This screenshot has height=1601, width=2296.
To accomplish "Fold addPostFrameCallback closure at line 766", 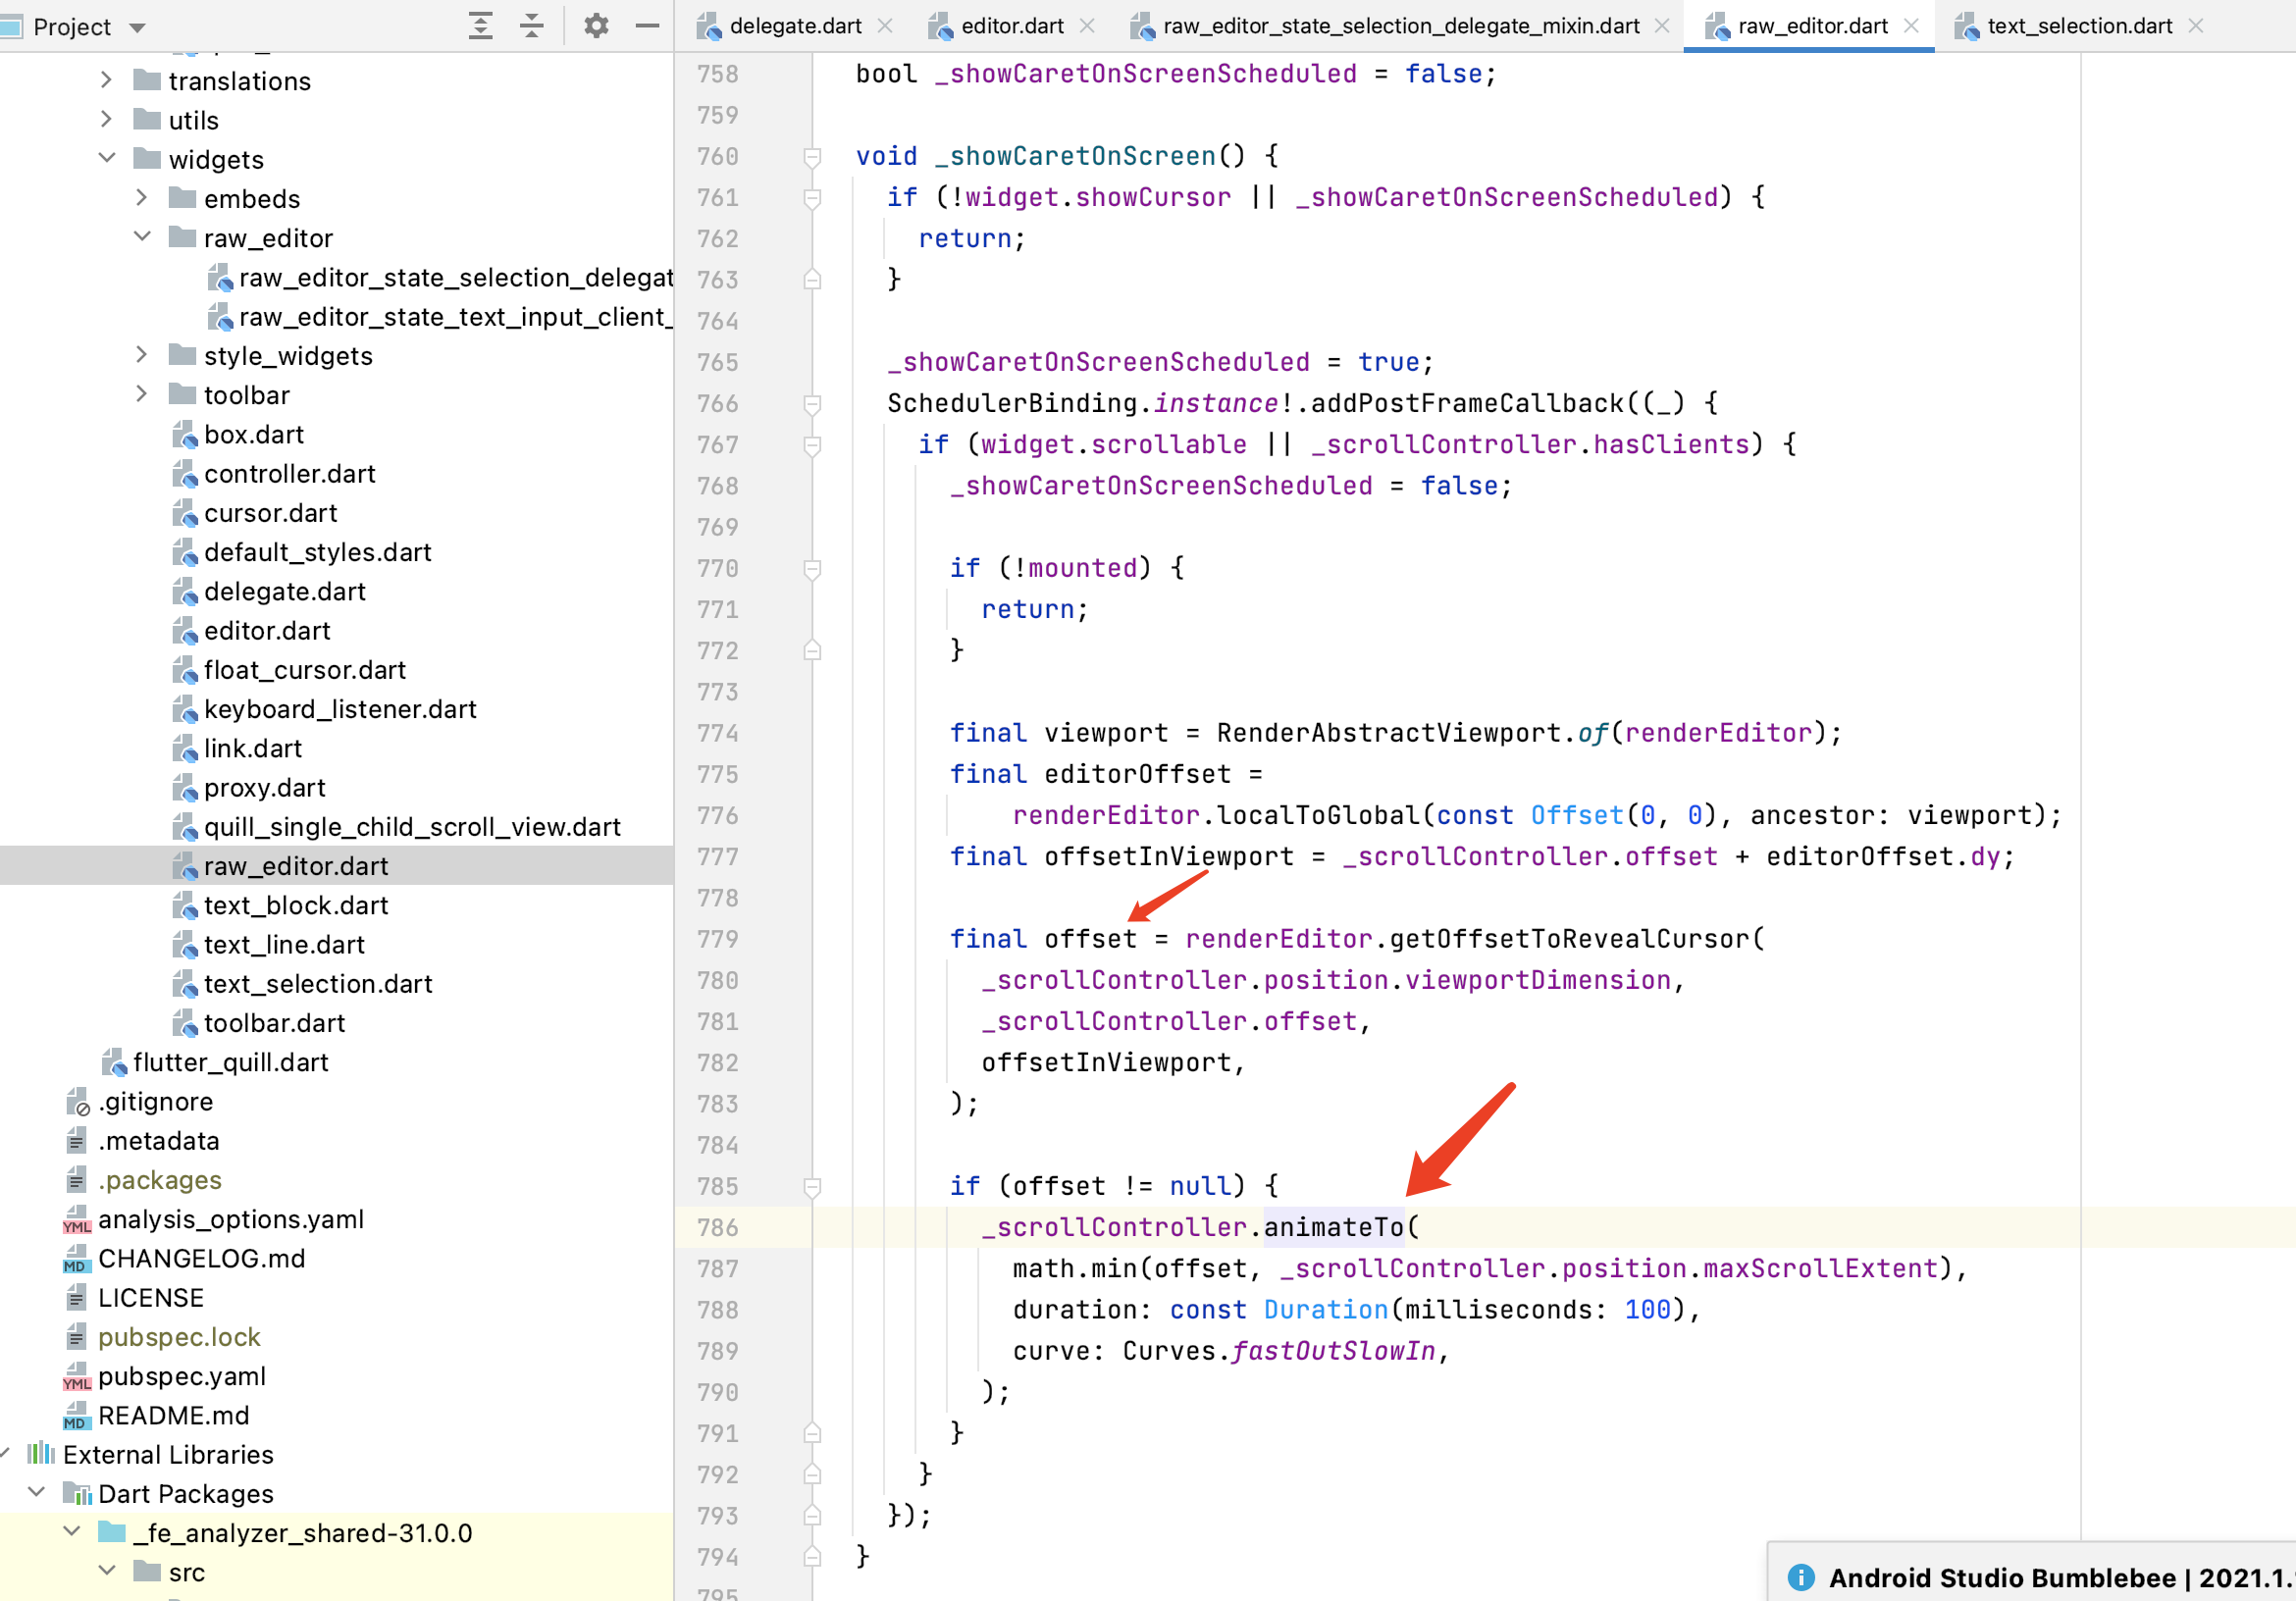I will (x=812, y=404).
